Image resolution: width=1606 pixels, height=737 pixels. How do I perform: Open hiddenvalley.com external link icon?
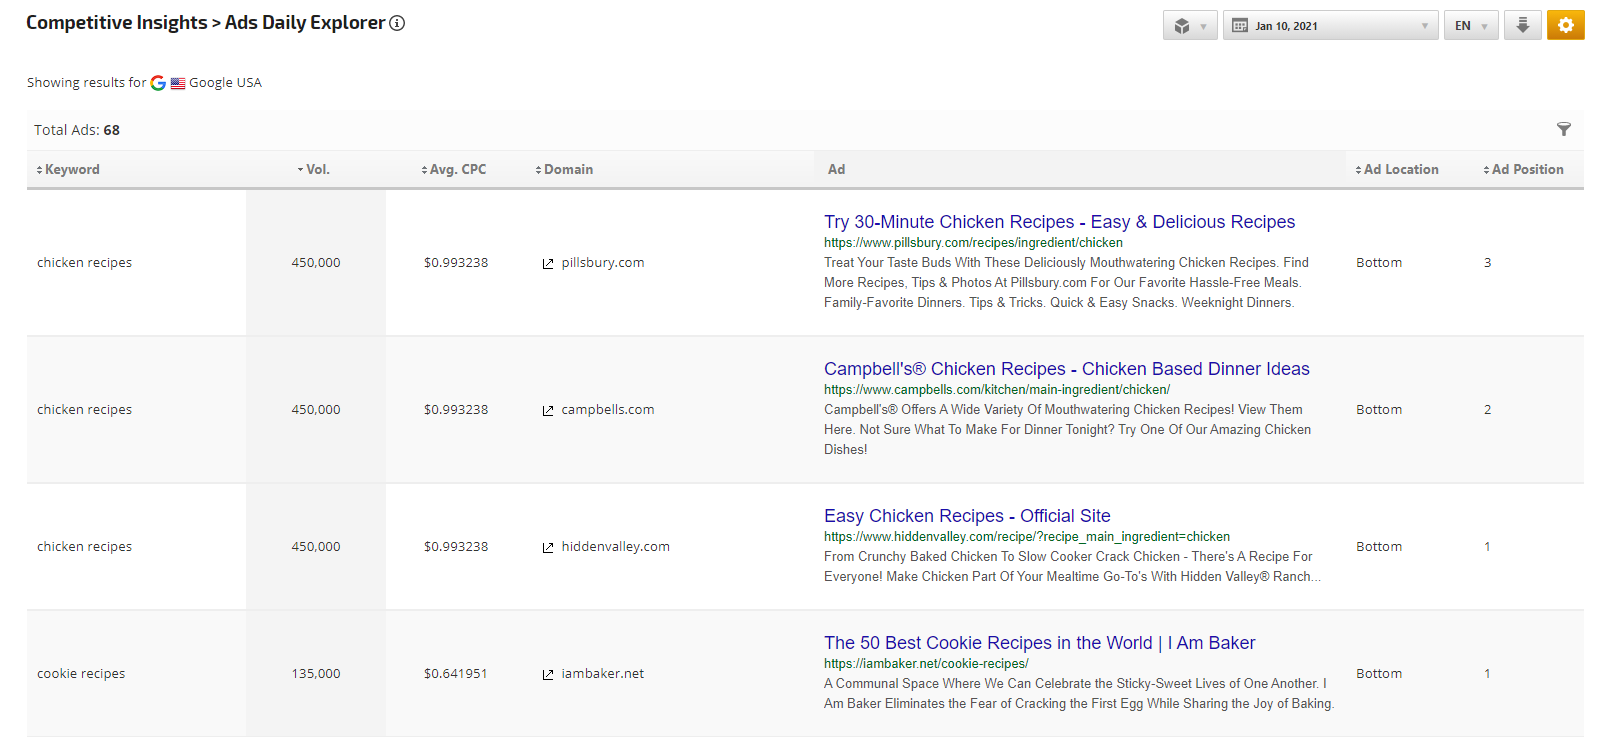(548, 548)
